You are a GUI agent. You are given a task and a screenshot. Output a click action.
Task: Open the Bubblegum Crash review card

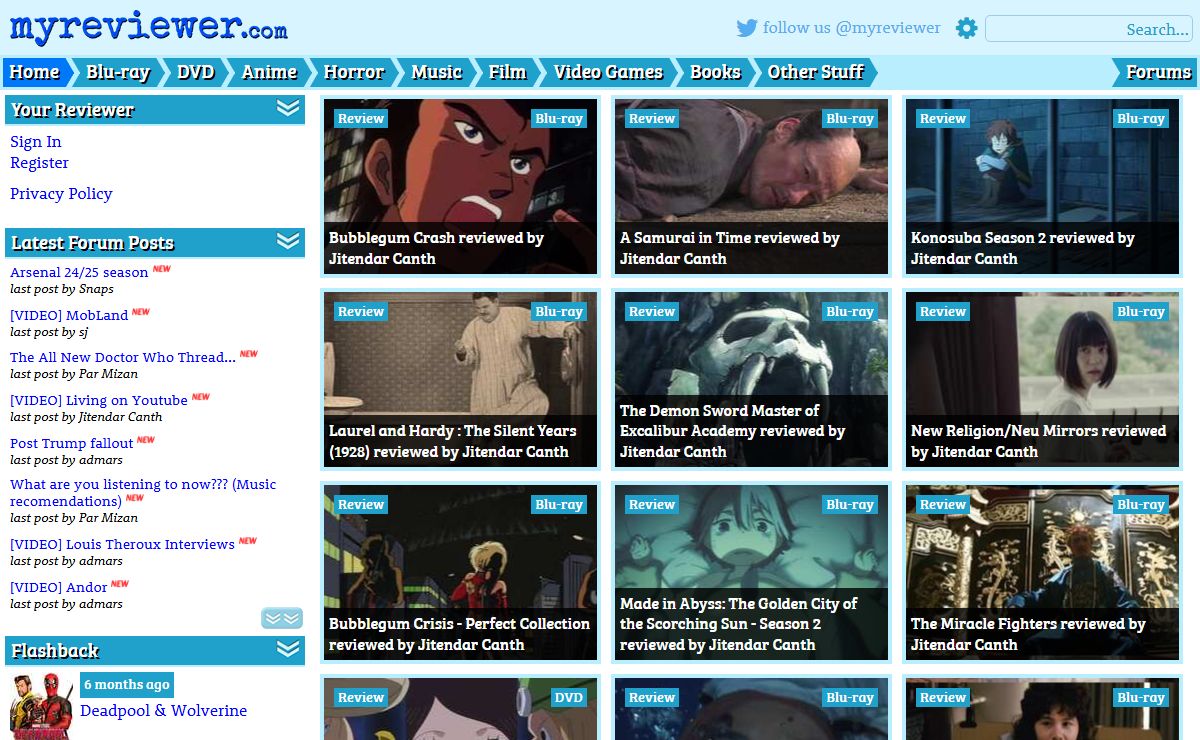(x=460, y=186)
